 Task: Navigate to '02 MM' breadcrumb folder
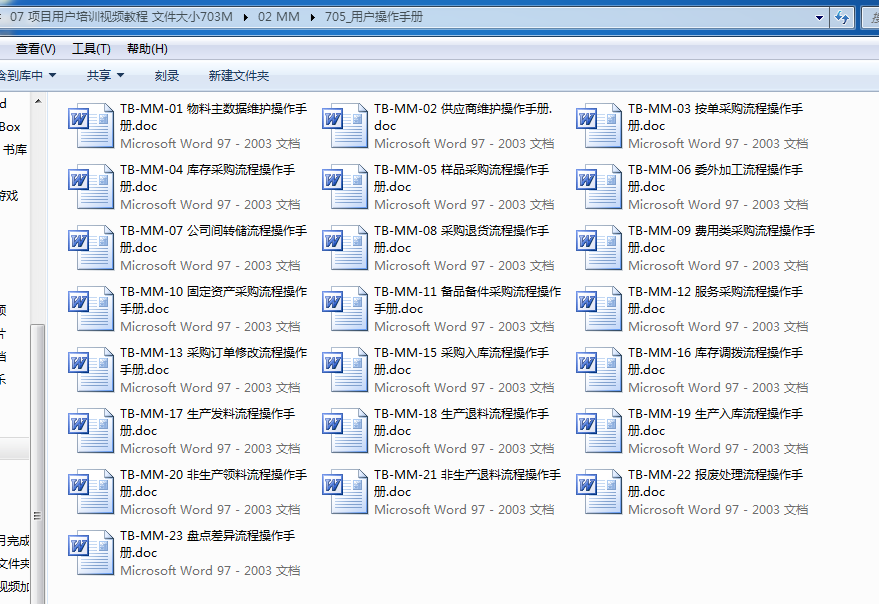coord(279,17)
